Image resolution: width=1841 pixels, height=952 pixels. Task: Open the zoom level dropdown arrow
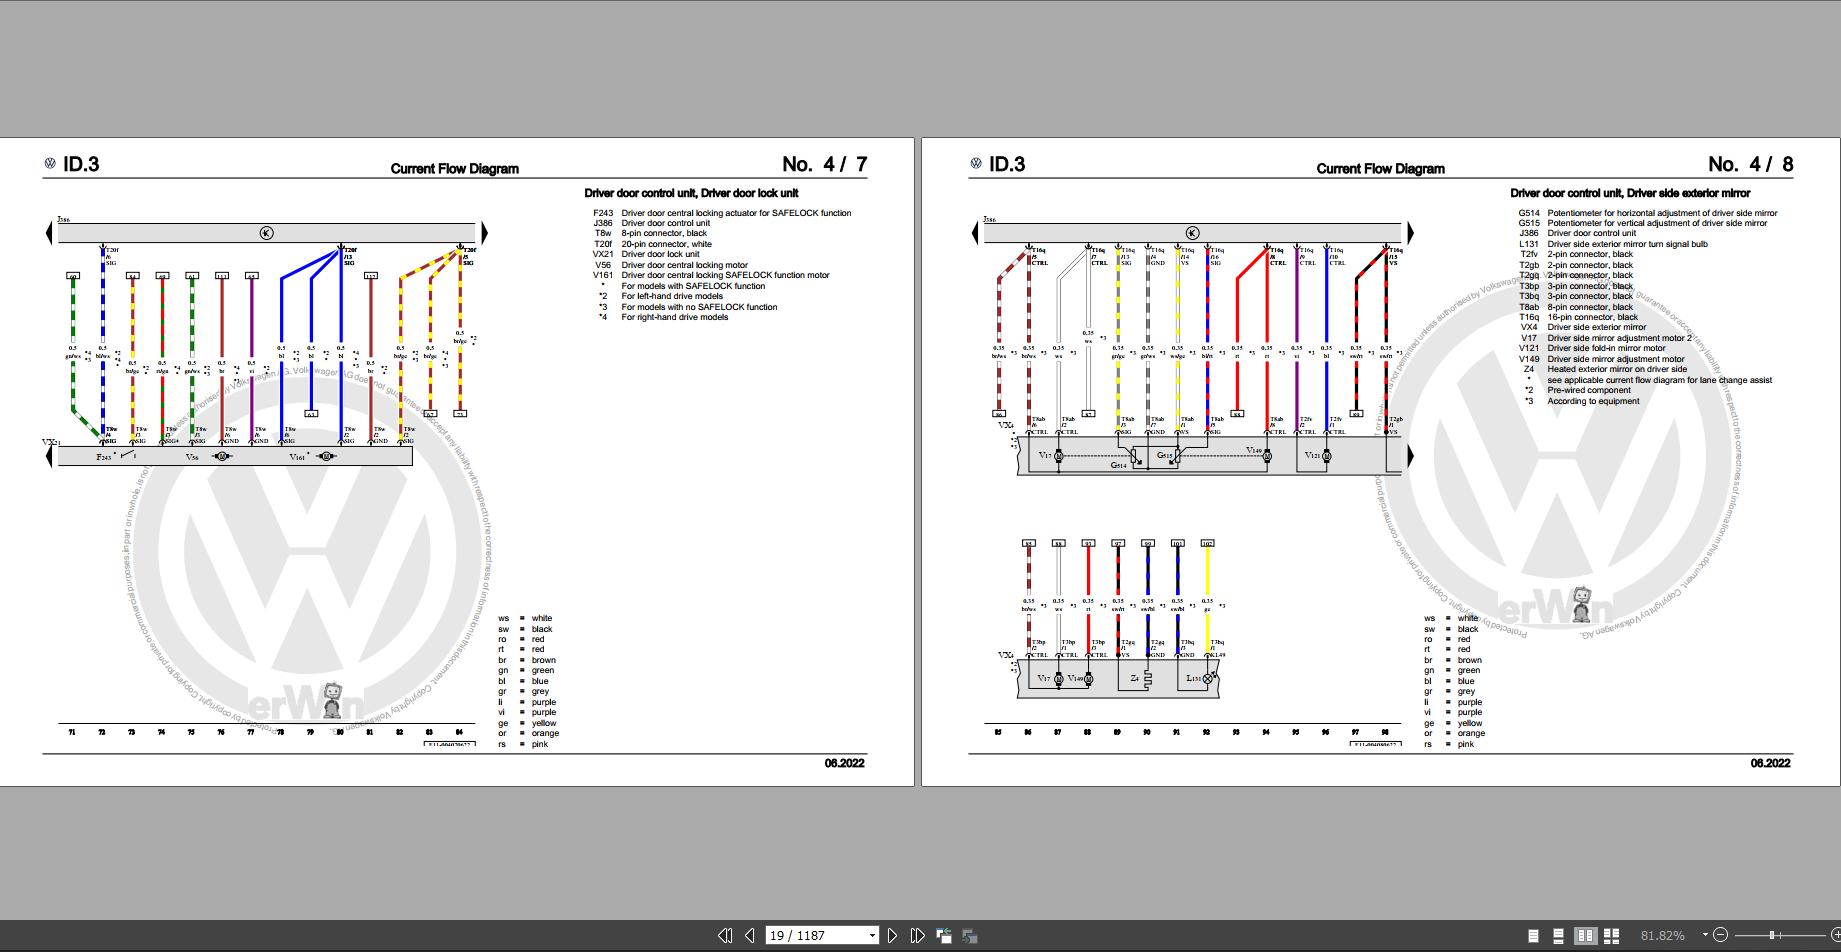(1705, 935)
